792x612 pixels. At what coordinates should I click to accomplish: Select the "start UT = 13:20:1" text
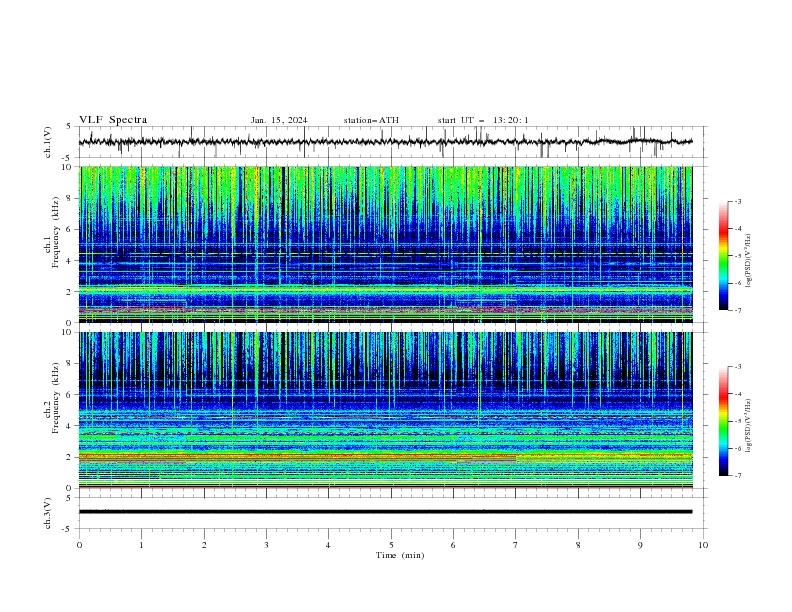click(483, 120)
